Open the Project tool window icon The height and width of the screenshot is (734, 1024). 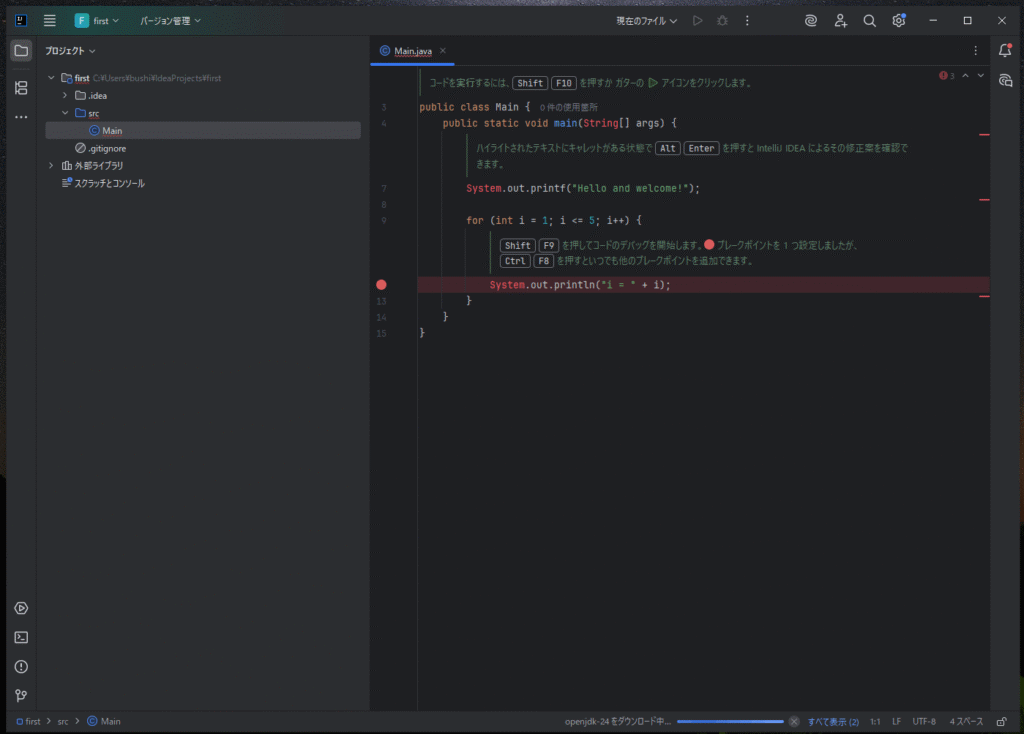tap(22, 51)
